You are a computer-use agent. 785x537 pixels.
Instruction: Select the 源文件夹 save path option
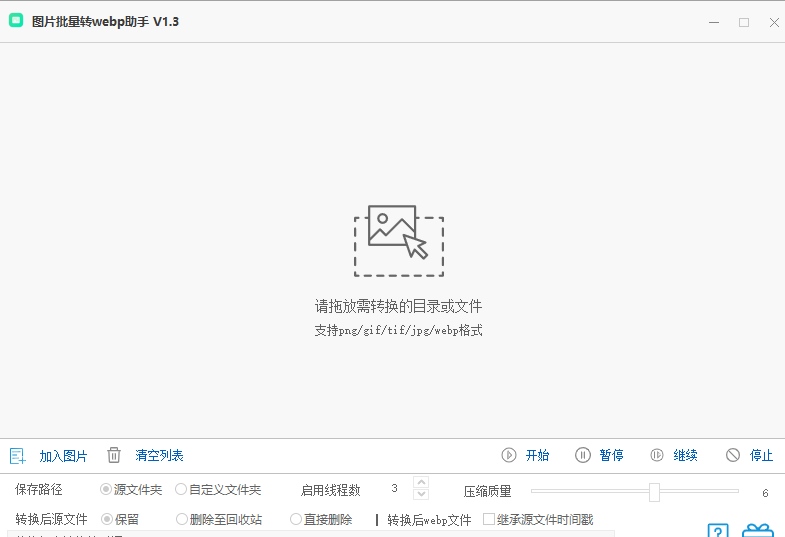(106, 490)
